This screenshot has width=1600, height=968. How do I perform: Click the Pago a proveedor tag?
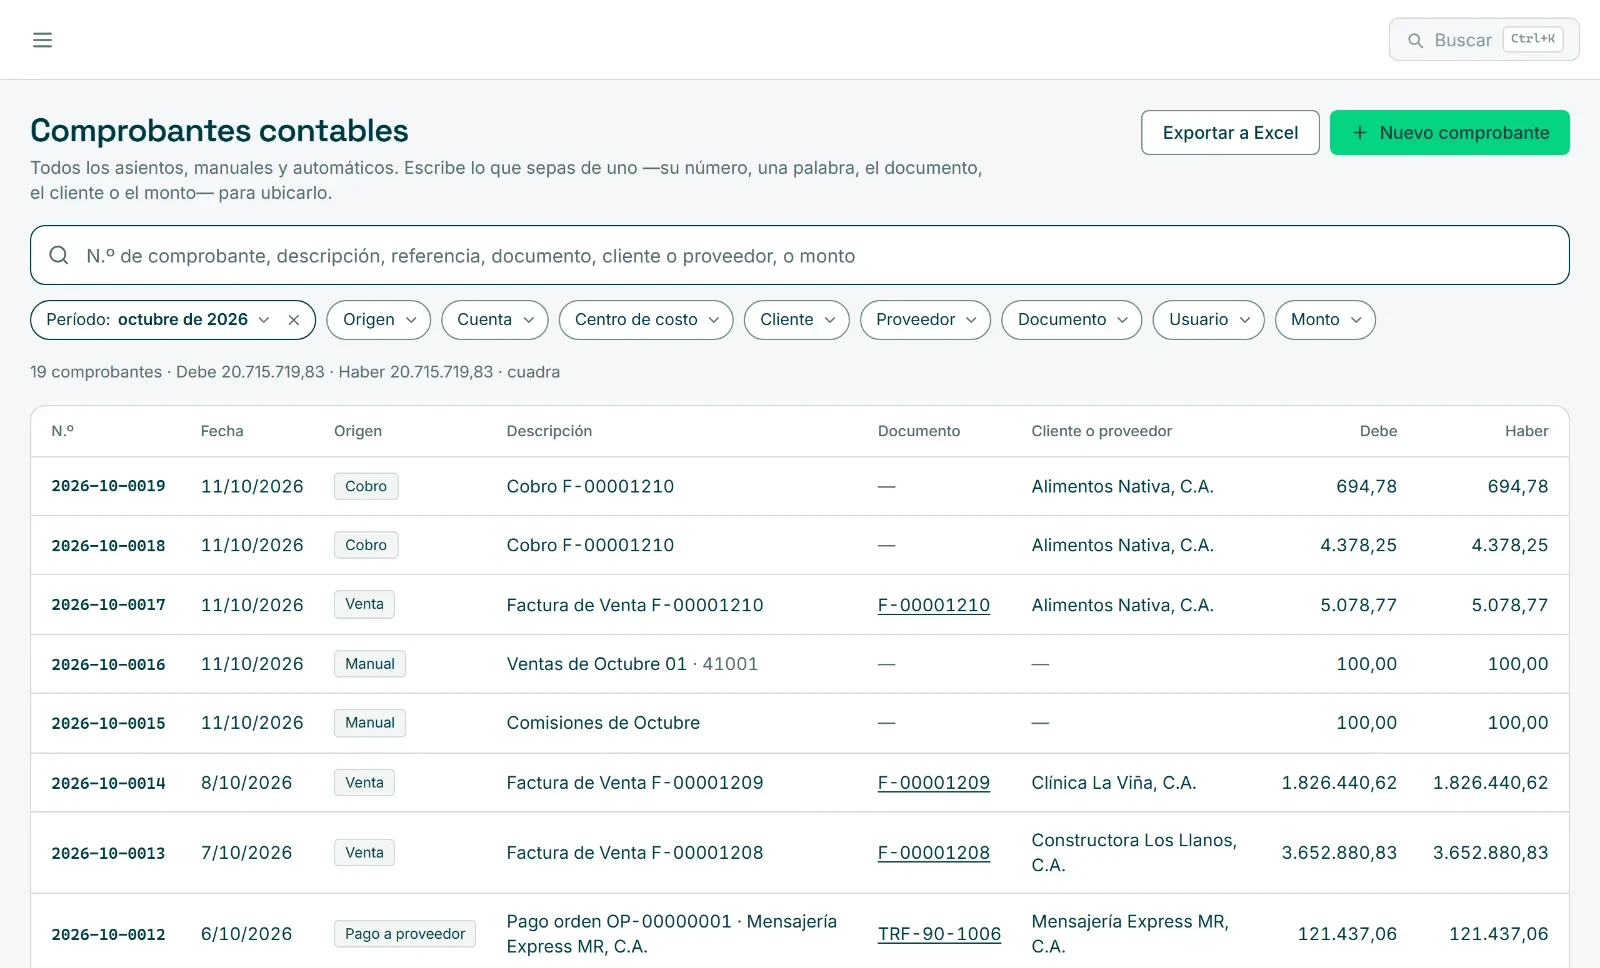click(x=405, y=934)
